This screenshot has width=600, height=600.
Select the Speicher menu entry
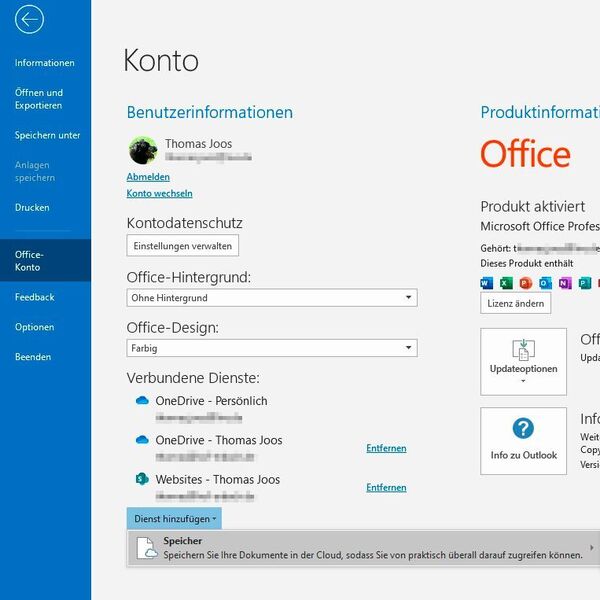[x=364, y=548]
